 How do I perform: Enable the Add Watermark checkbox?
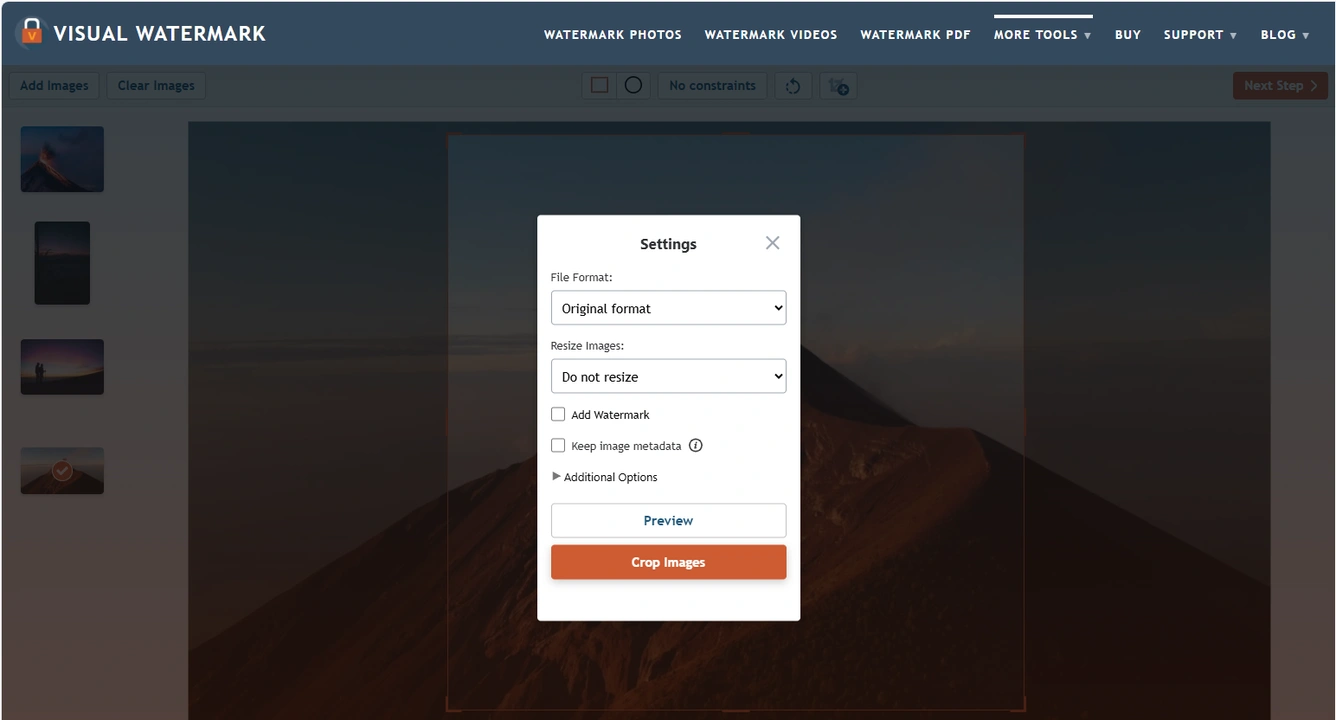click(558, 414)
